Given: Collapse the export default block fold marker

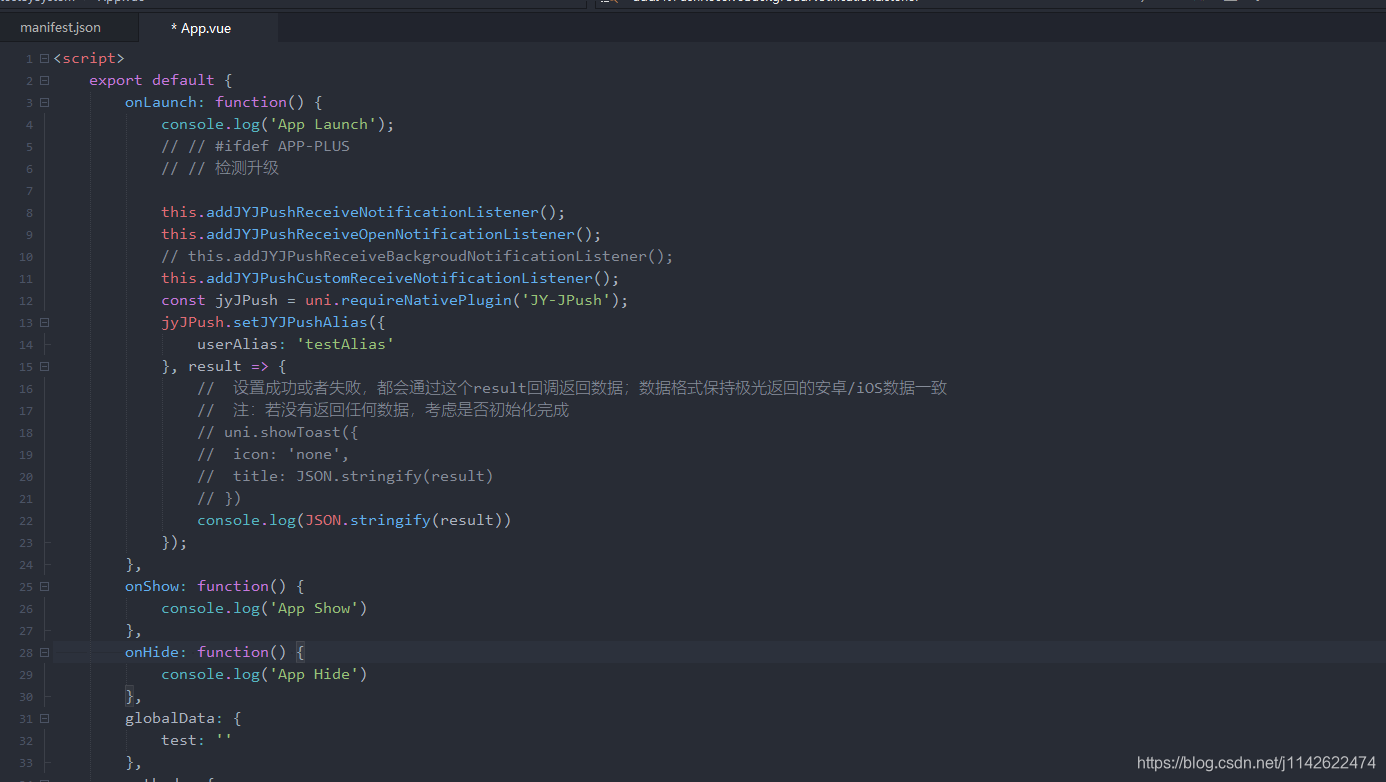Looking at the screenshot, I should point(44,81).
